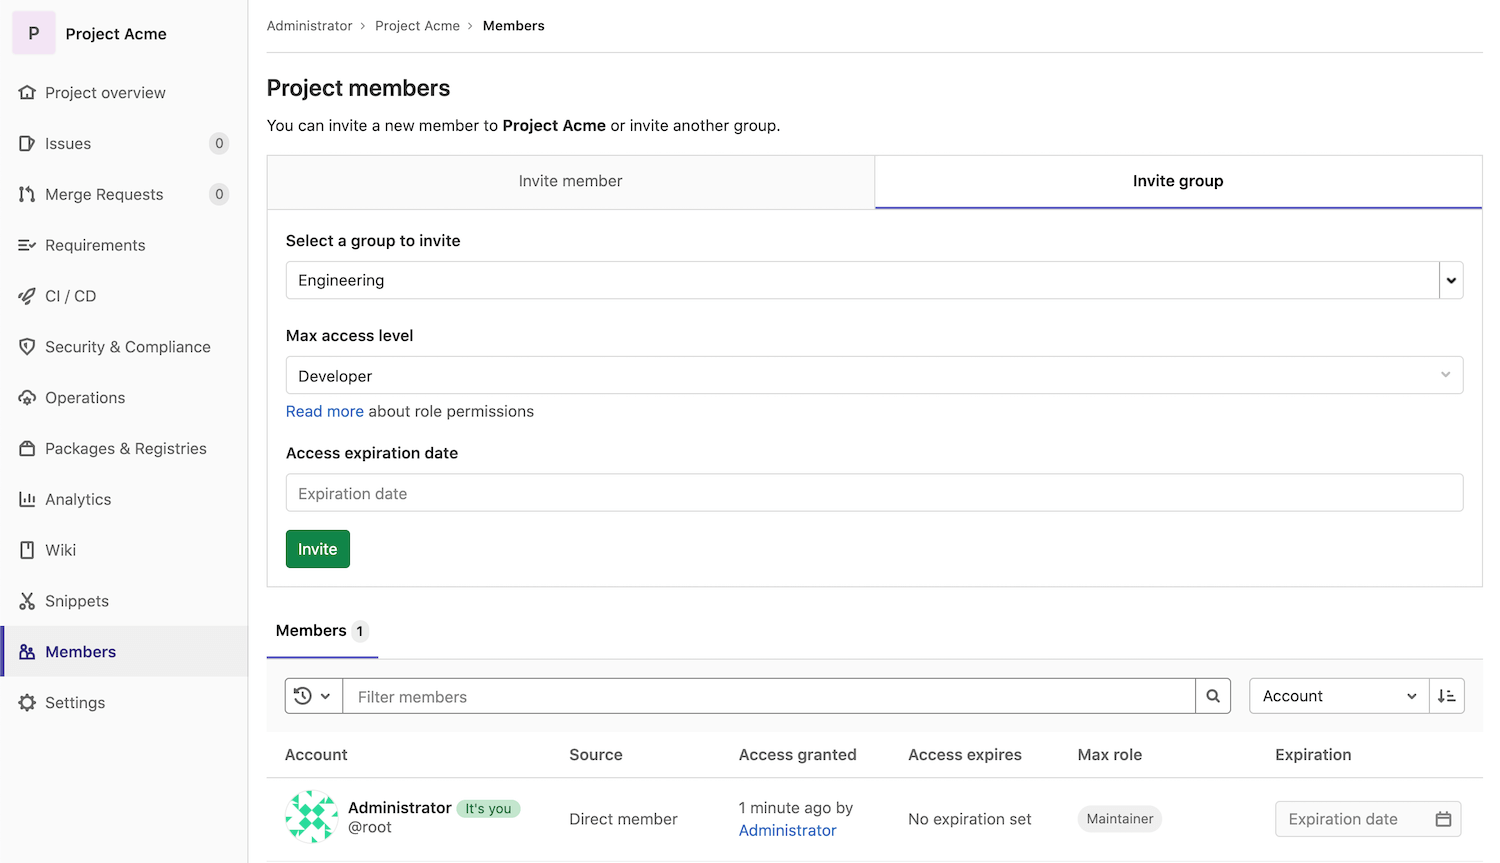1500x863 pixels.
Task: Open CI / CD via rocket icon
Action: pos(27,296)
